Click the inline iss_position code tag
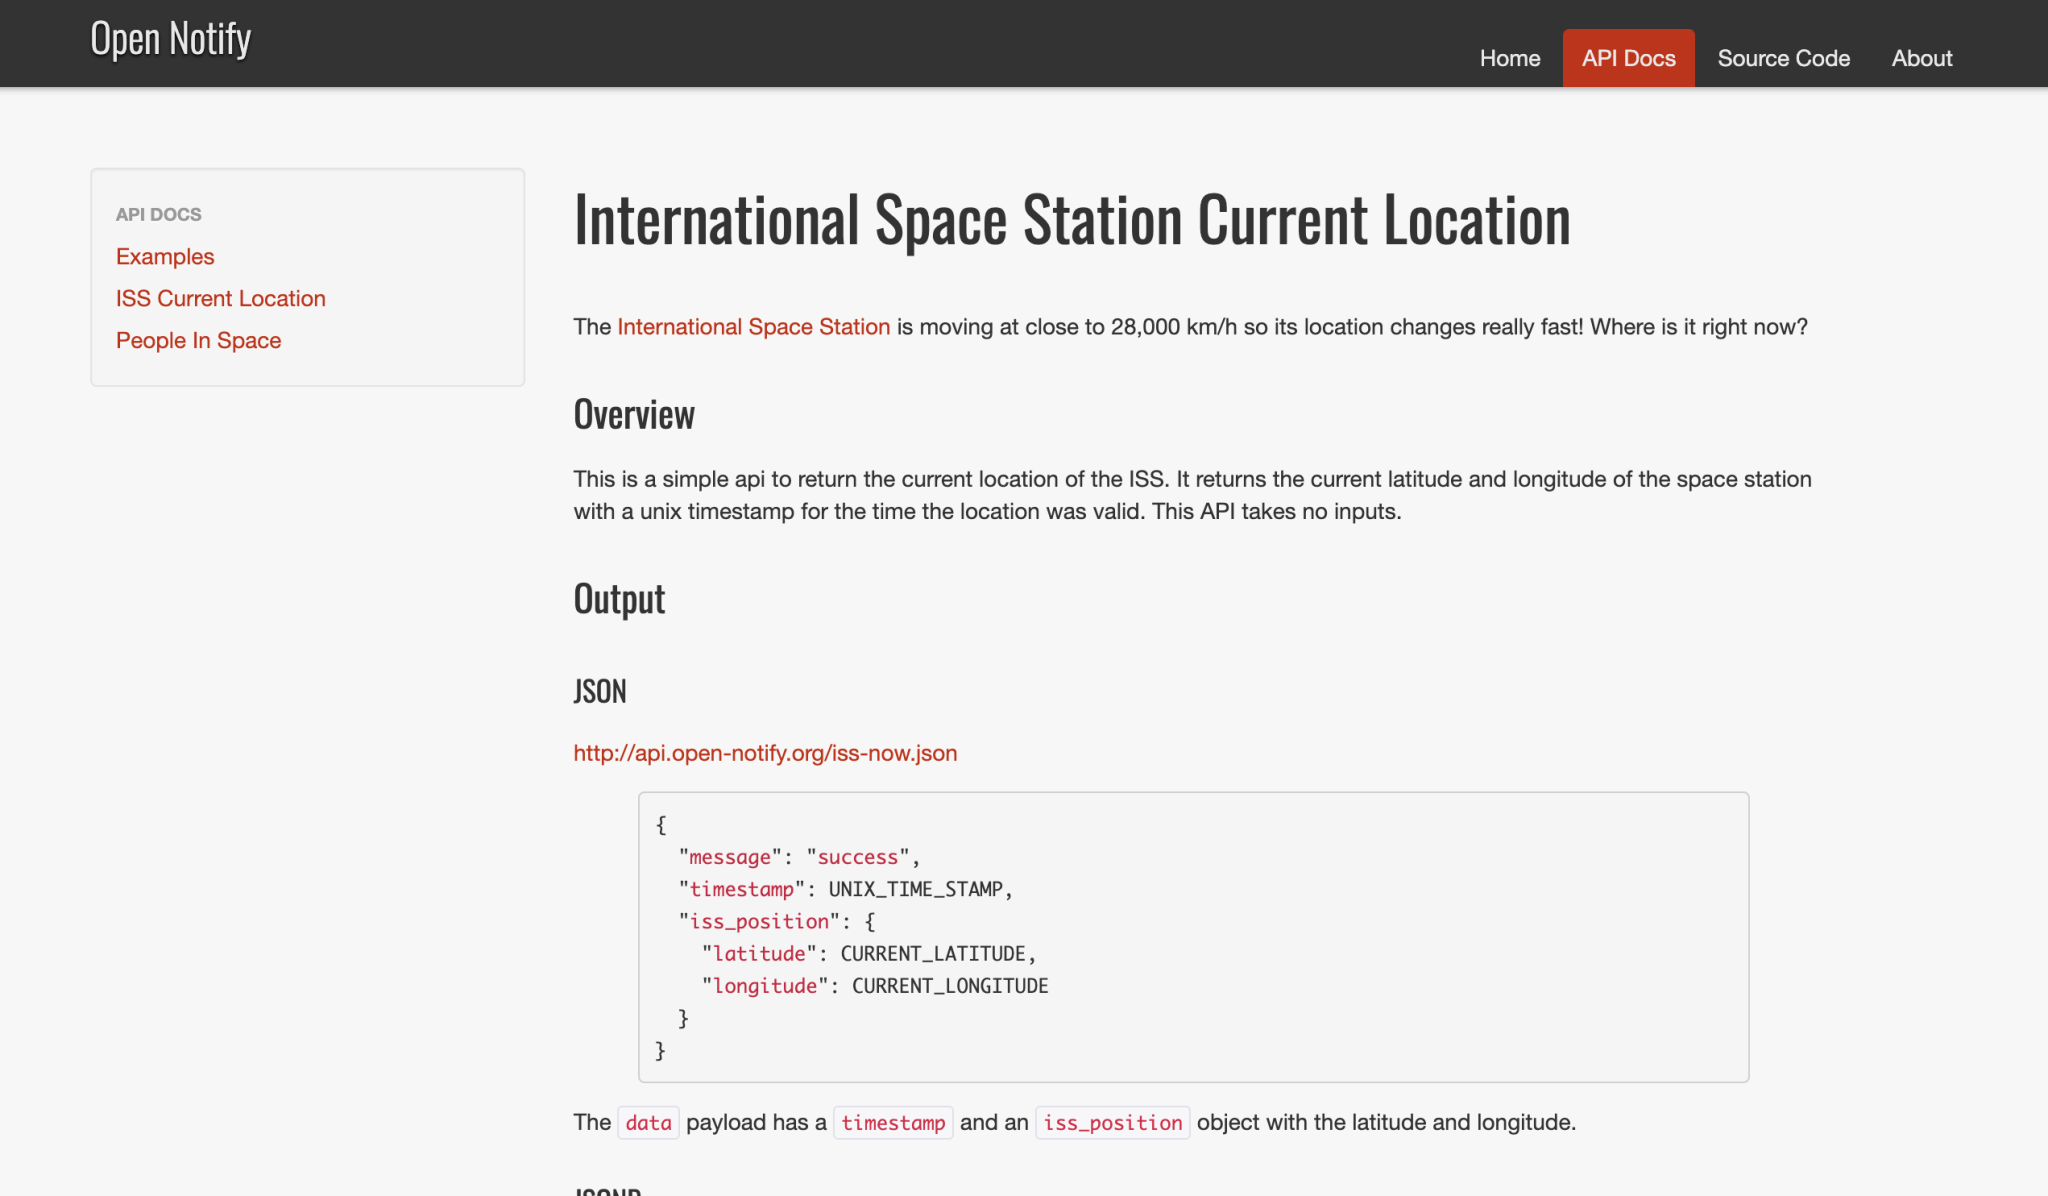 1112,1123
